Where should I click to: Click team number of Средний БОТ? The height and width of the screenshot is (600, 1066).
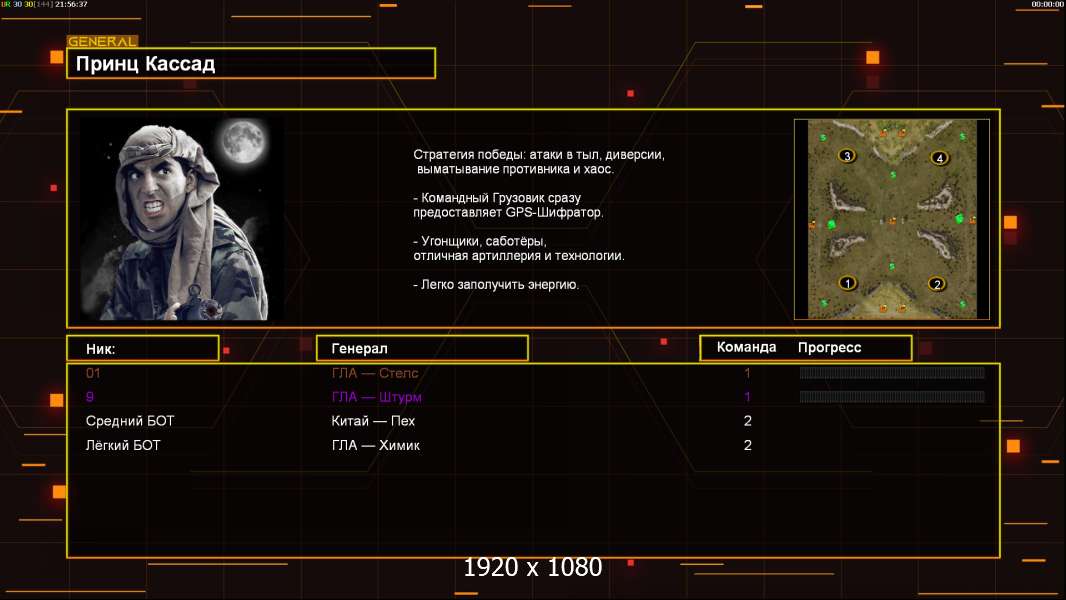pyautogui.click(x=748, y=421)
